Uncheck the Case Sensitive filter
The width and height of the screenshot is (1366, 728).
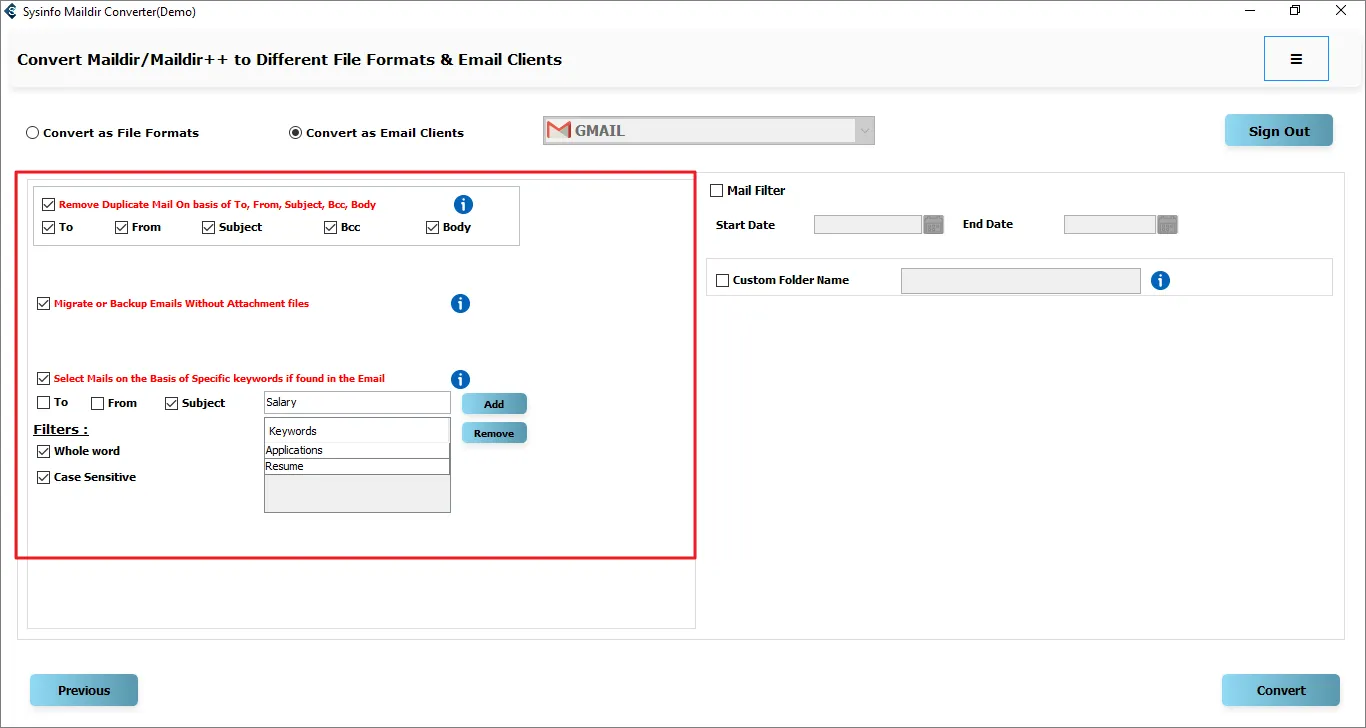[44, 478]
